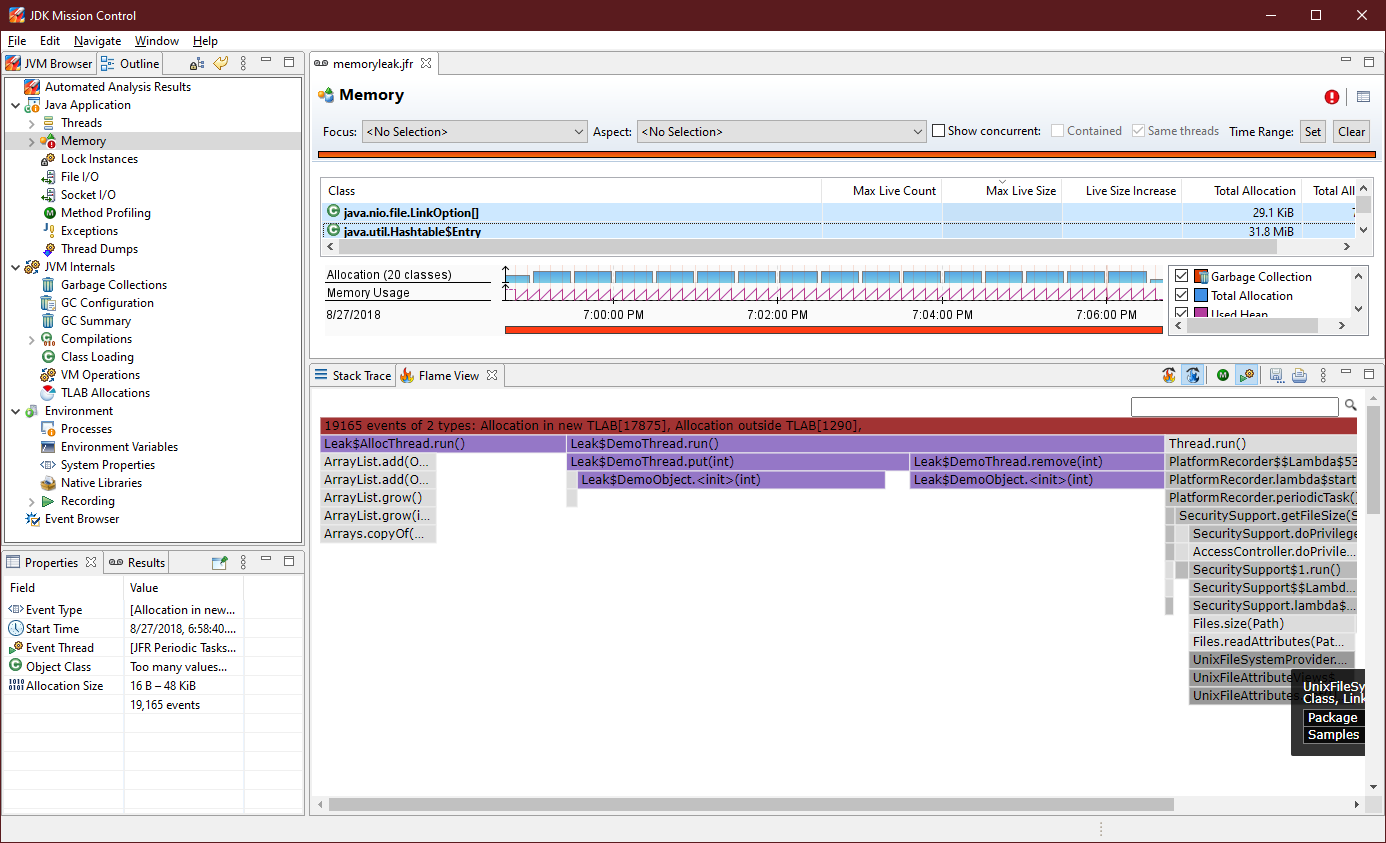Click the red error indicator on Memory page
The height and width of the screenshot is (843, 1386).
[x=1332, y=97]
